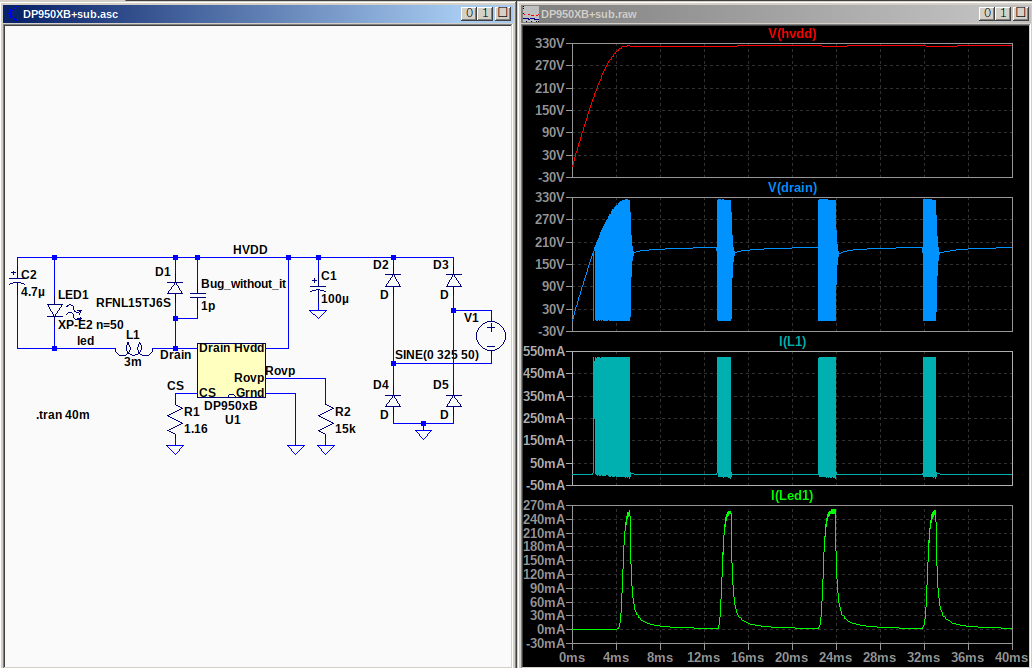
Task: Select the SINE(0 325 50) source value text
Action: (x=437, y=355)
